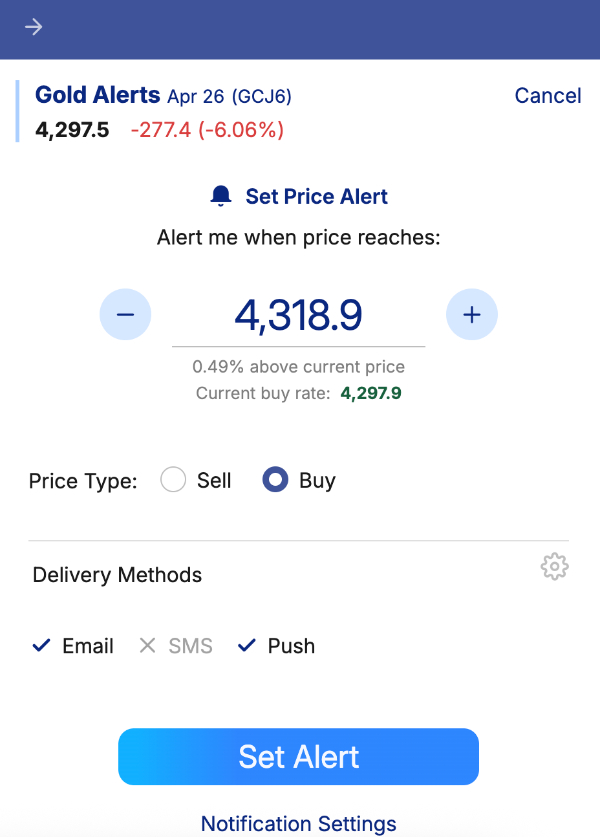The width and height of the screenshot is (600, 837).
Task: Open Notification Settings
Action: [298, 823]
